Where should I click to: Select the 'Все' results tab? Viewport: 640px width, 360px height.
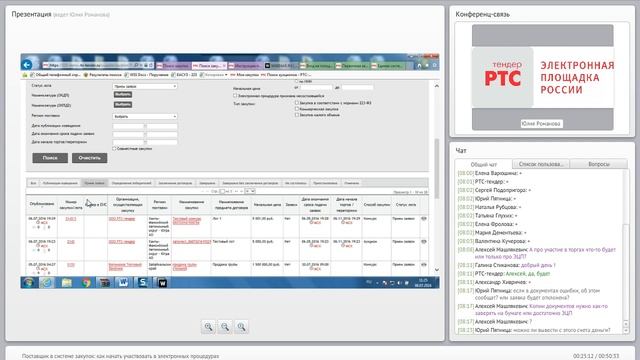[33, 183]
